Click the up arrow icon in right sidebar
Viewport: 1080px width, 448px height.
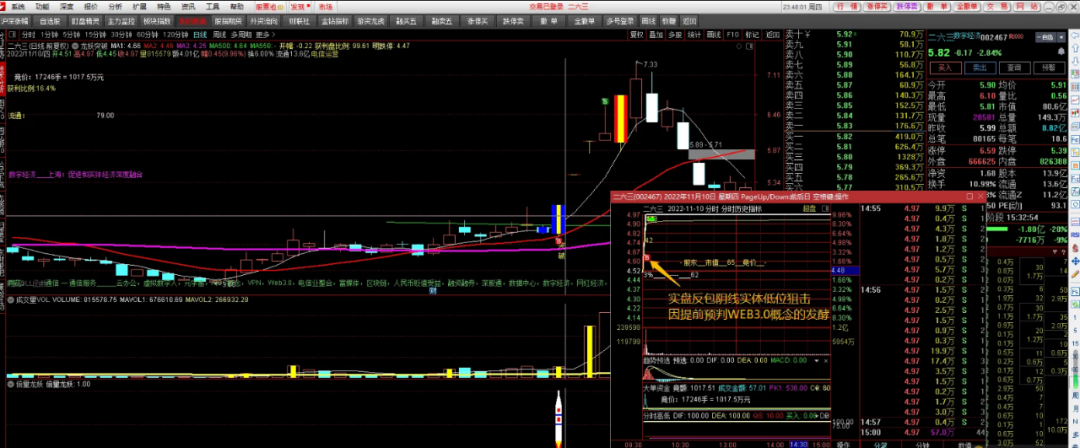[x=1074, y=48]
